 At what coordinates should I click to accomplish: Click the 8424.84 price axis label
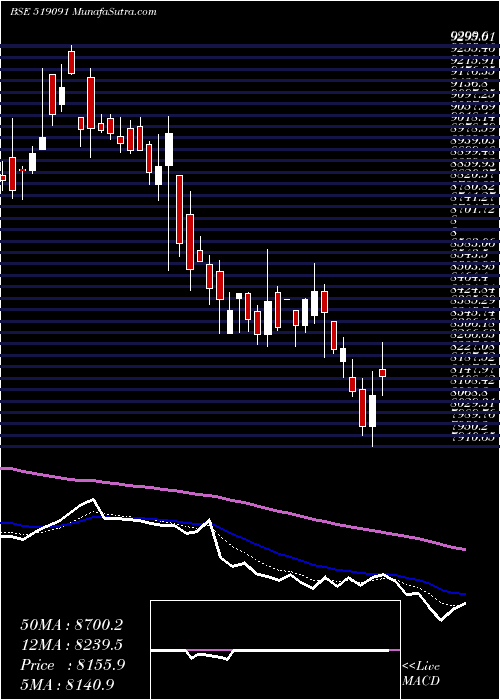pos(472,292)
